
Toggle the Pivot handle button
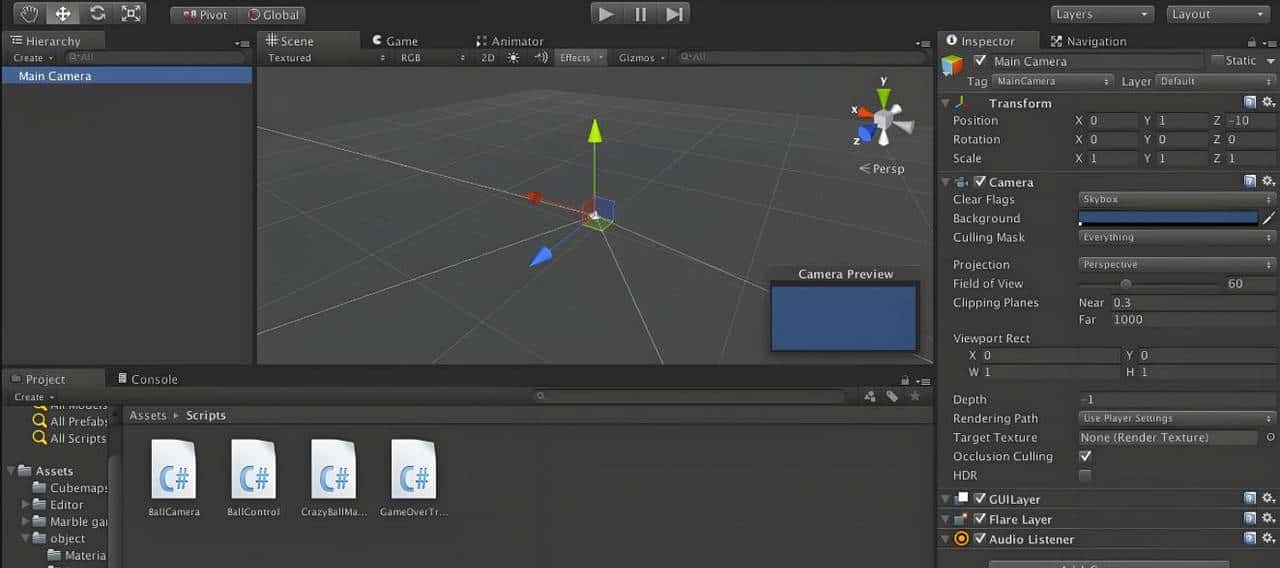(x=204, y=15)
